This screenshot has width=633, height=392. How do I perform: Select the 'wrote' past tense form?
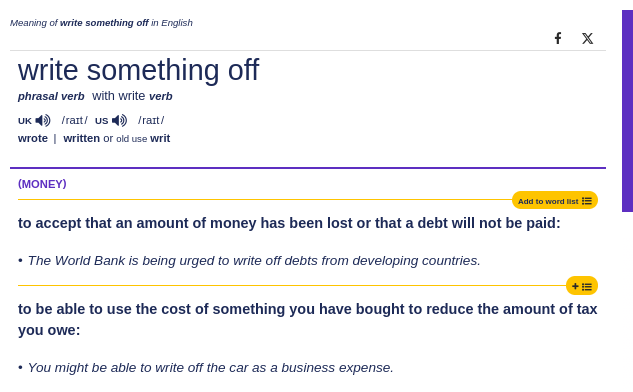click(x=33, y=138)
